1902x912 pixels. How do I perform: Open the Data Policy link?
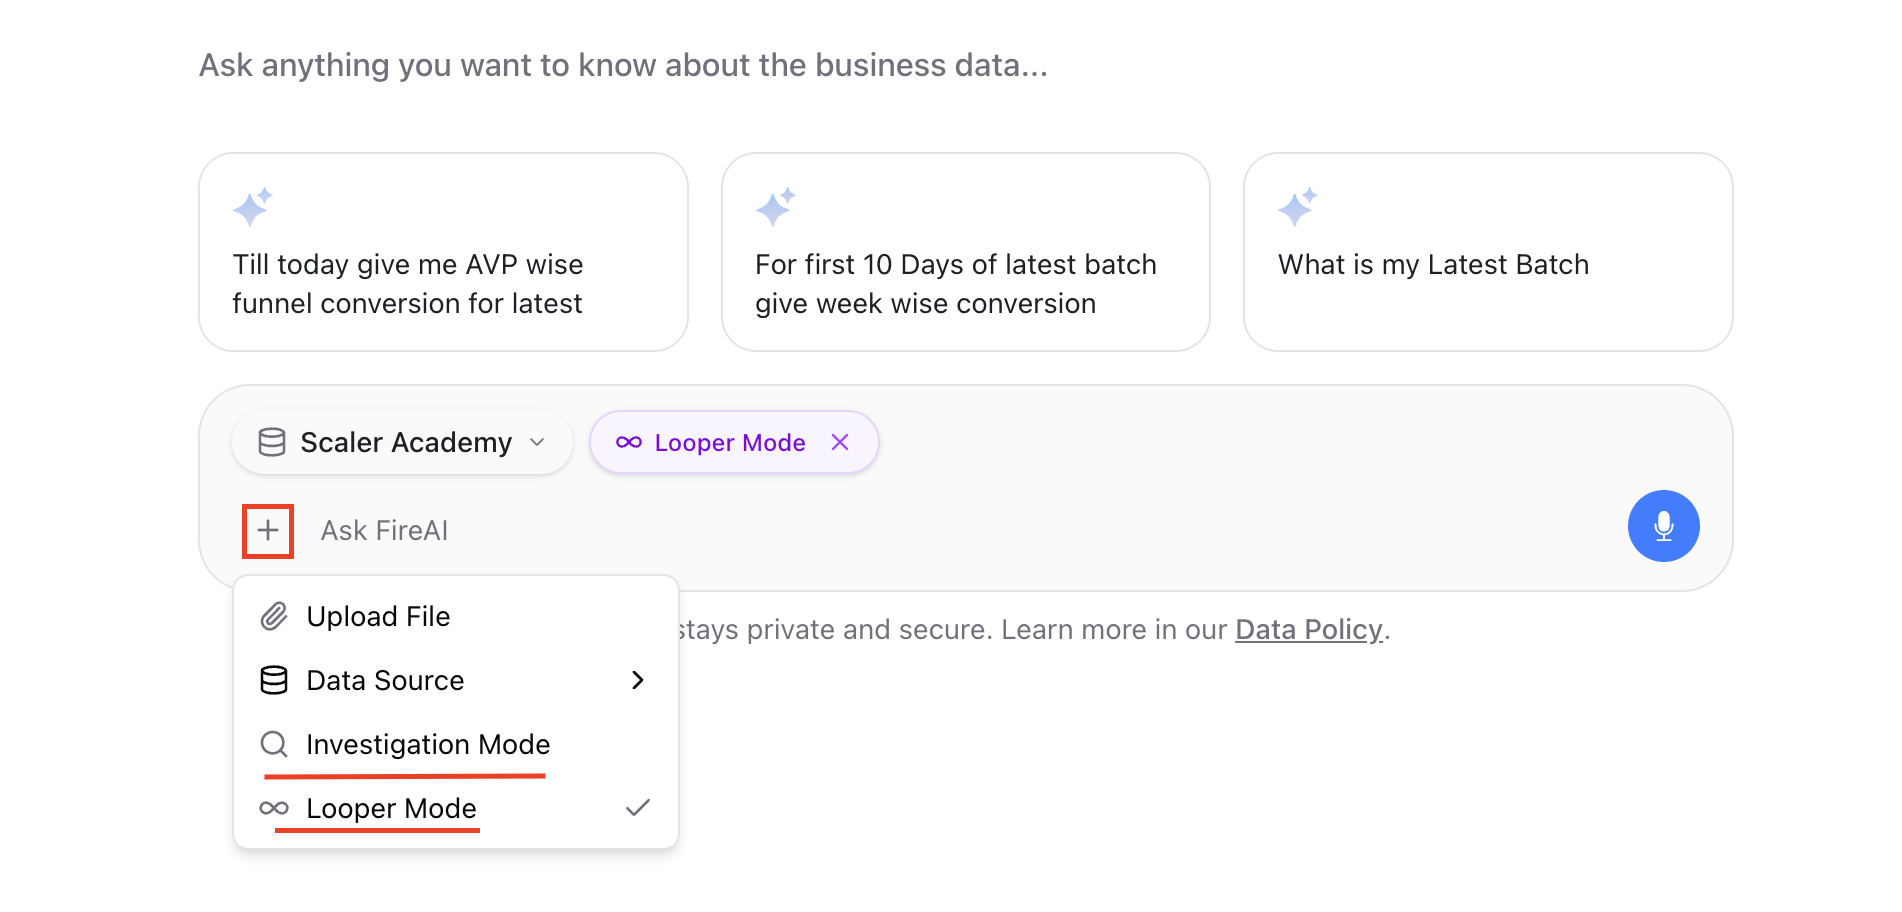point(1309,629)
